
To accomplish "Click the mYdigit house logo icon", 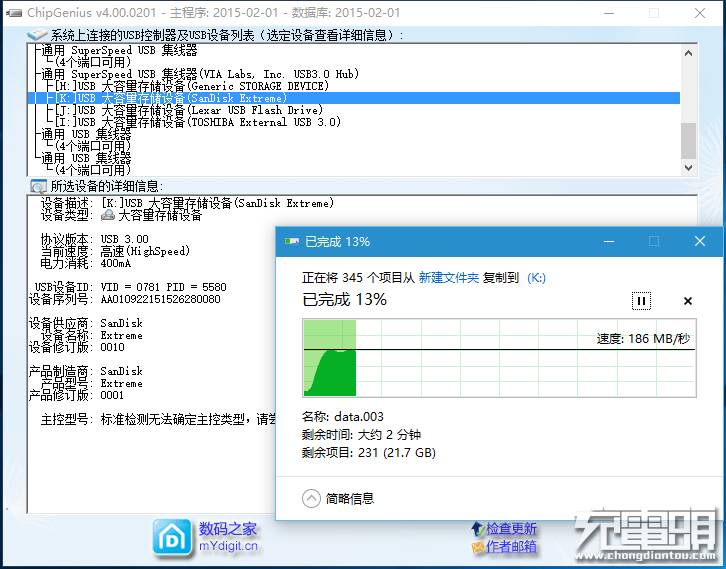I will coord(172,537).
